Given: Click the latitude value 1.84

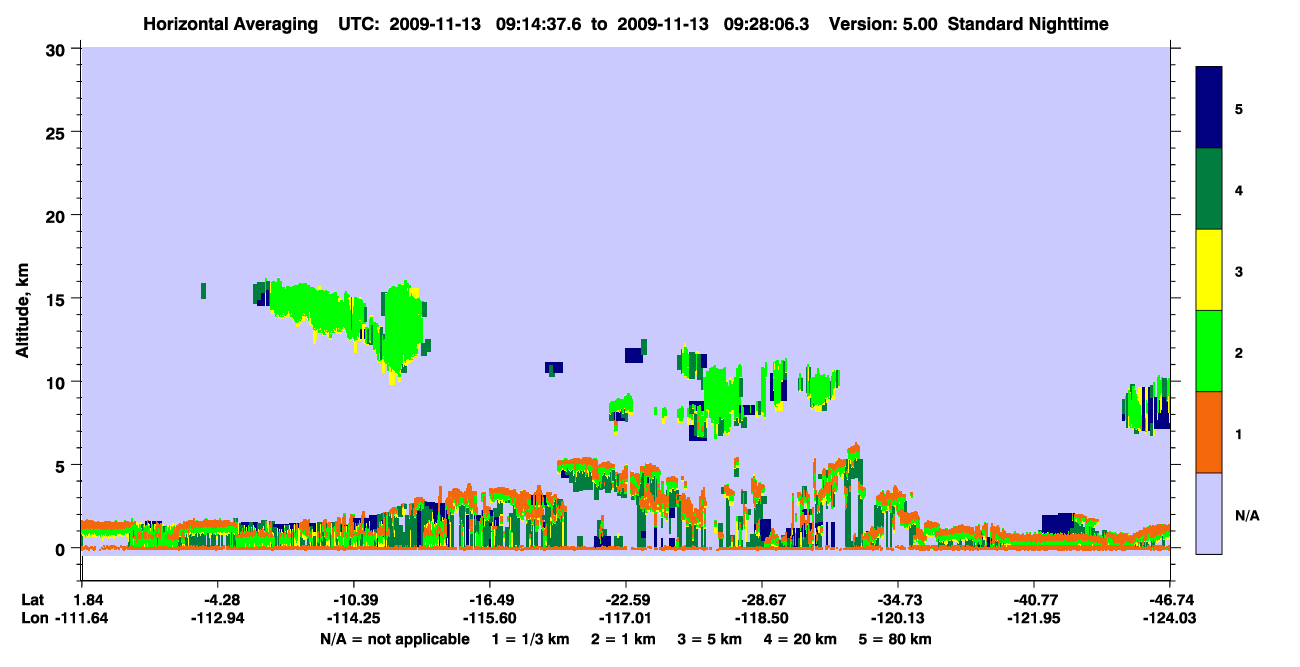Looking at the screenshot, I should (90, 599).
